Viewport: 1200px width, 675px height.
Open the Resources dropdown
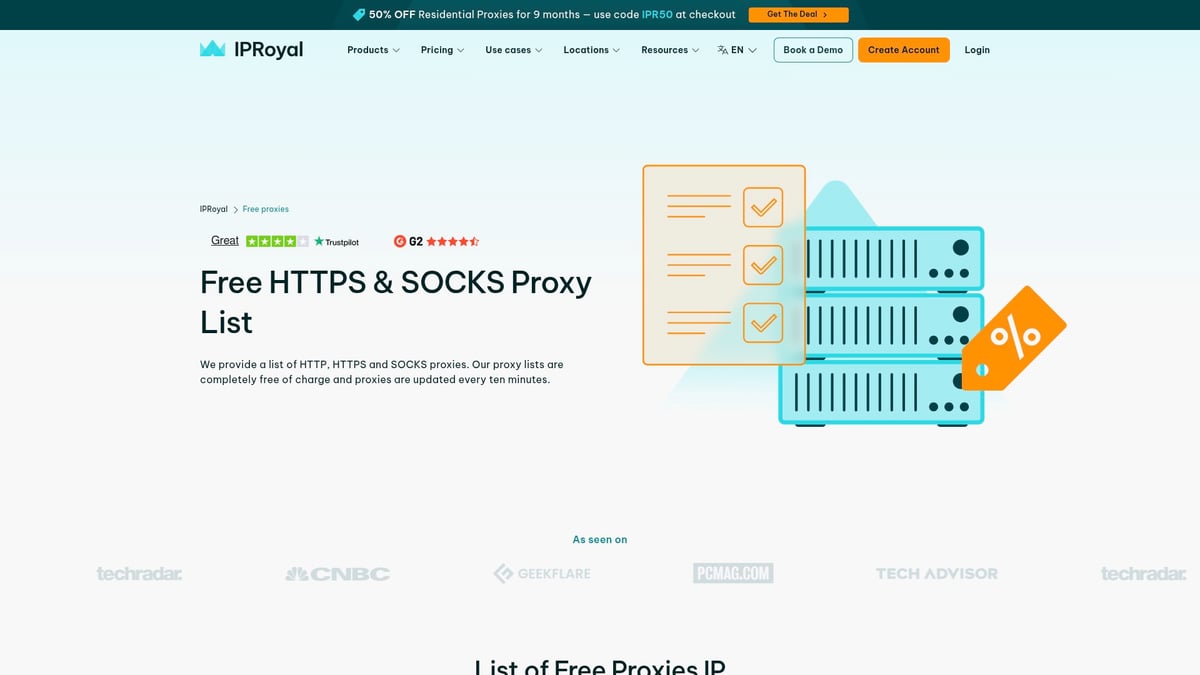point(669,49)
